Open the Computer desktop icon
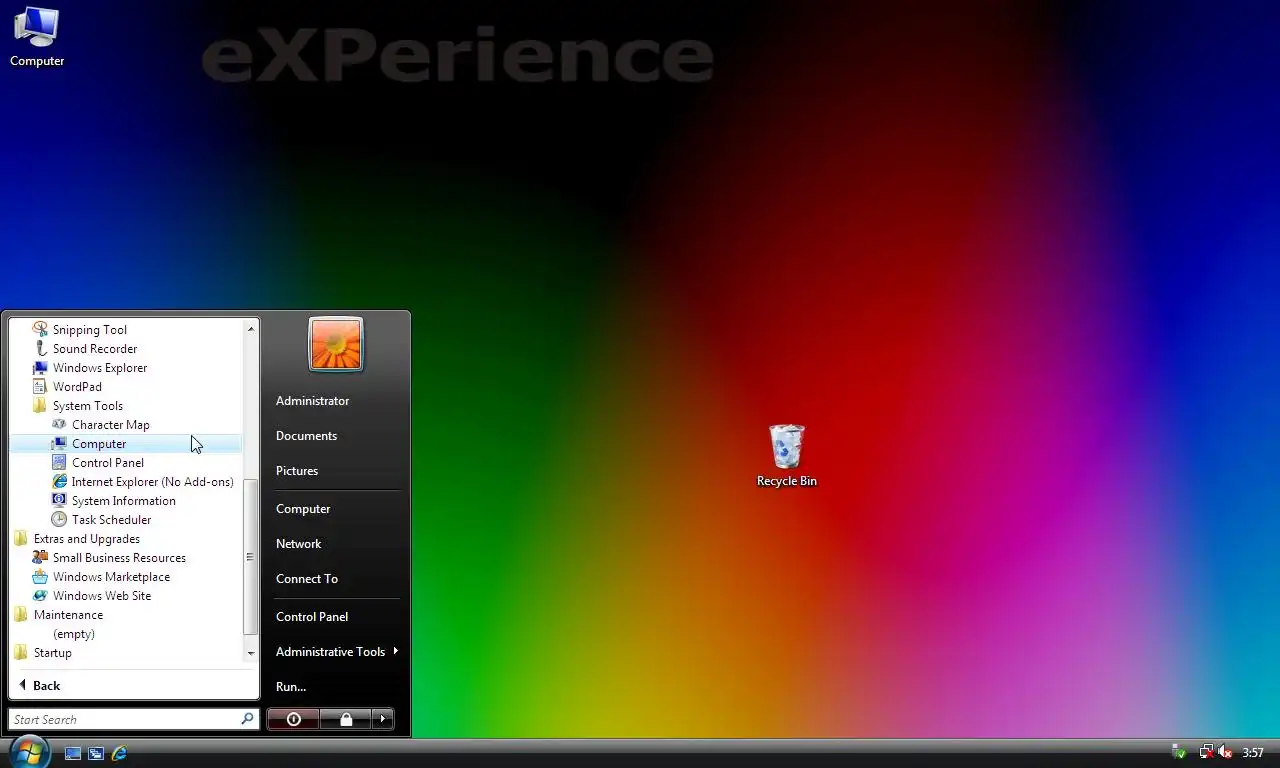 [37, 37]
